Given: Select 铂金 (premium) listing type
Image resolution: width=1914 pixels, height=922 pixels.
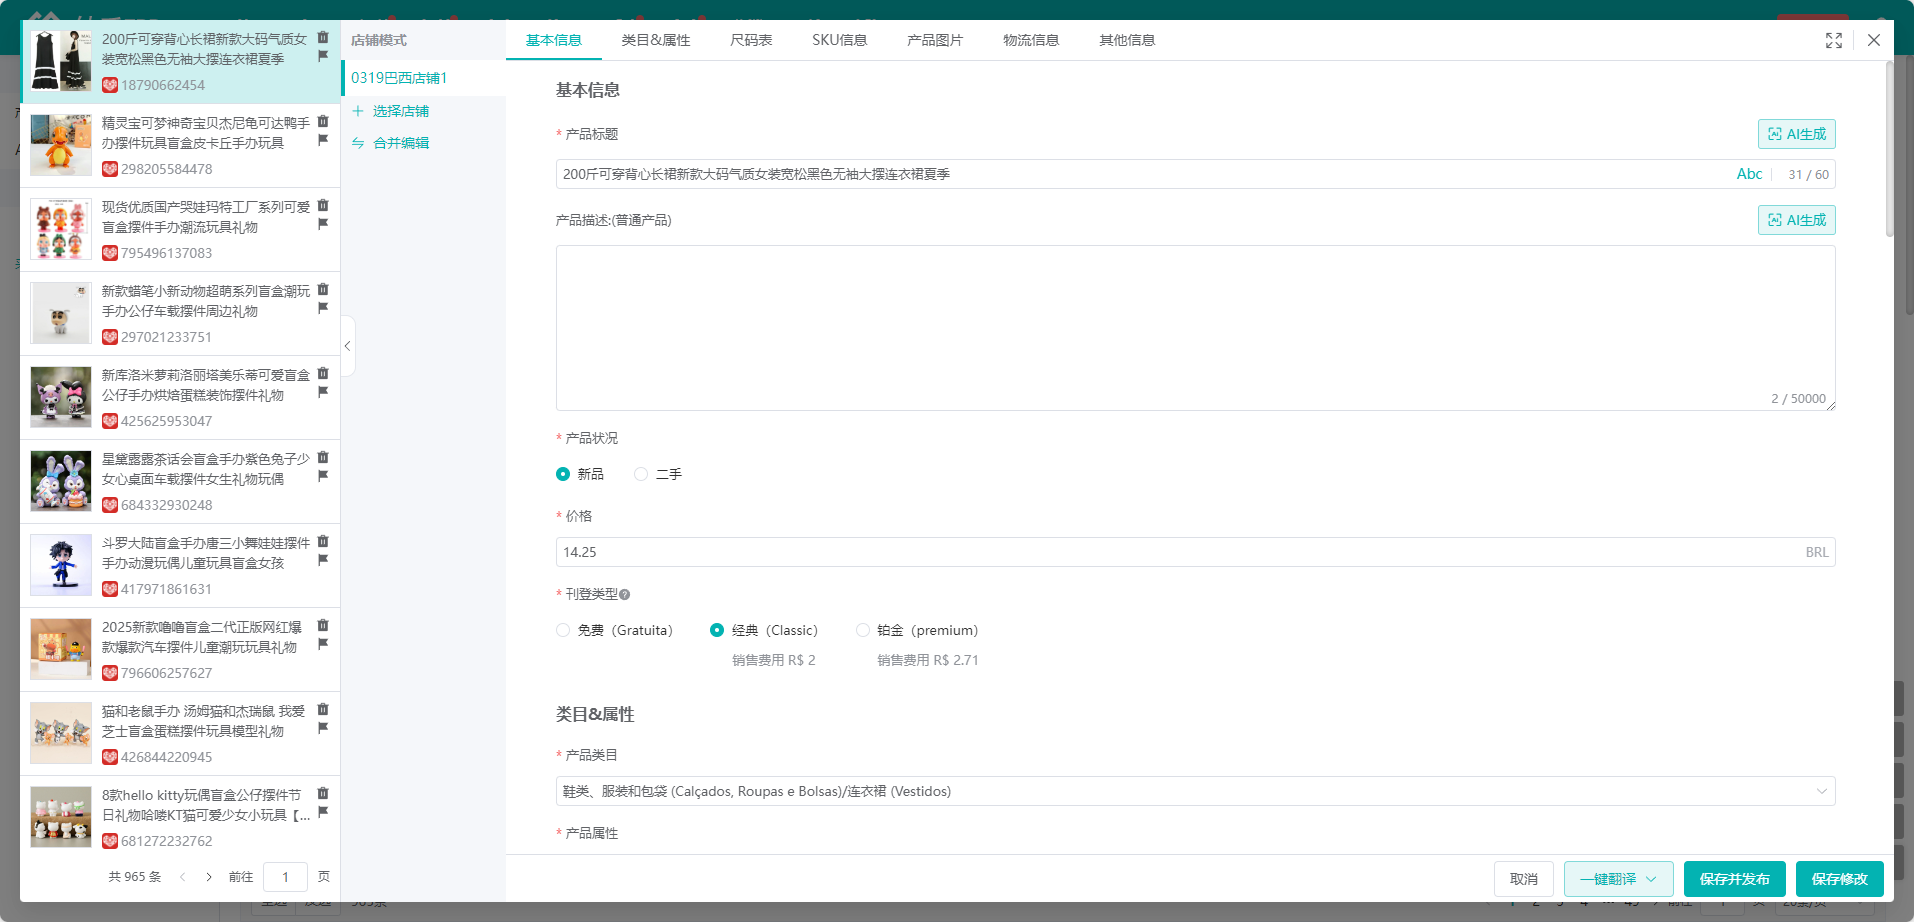Looking at the screenshot, I should click(862, 630).
